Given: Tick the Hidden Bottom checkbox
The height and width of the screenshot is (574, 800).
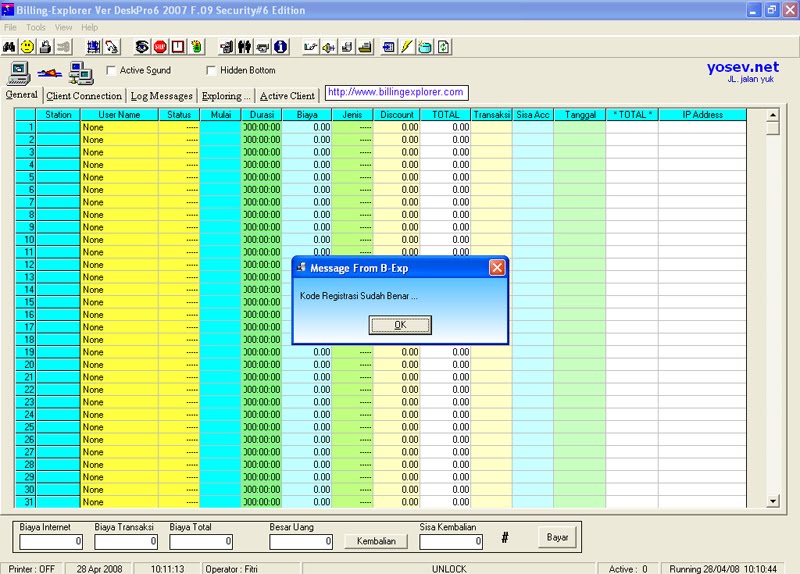Looking at the screenshot, I should point(211,70).
